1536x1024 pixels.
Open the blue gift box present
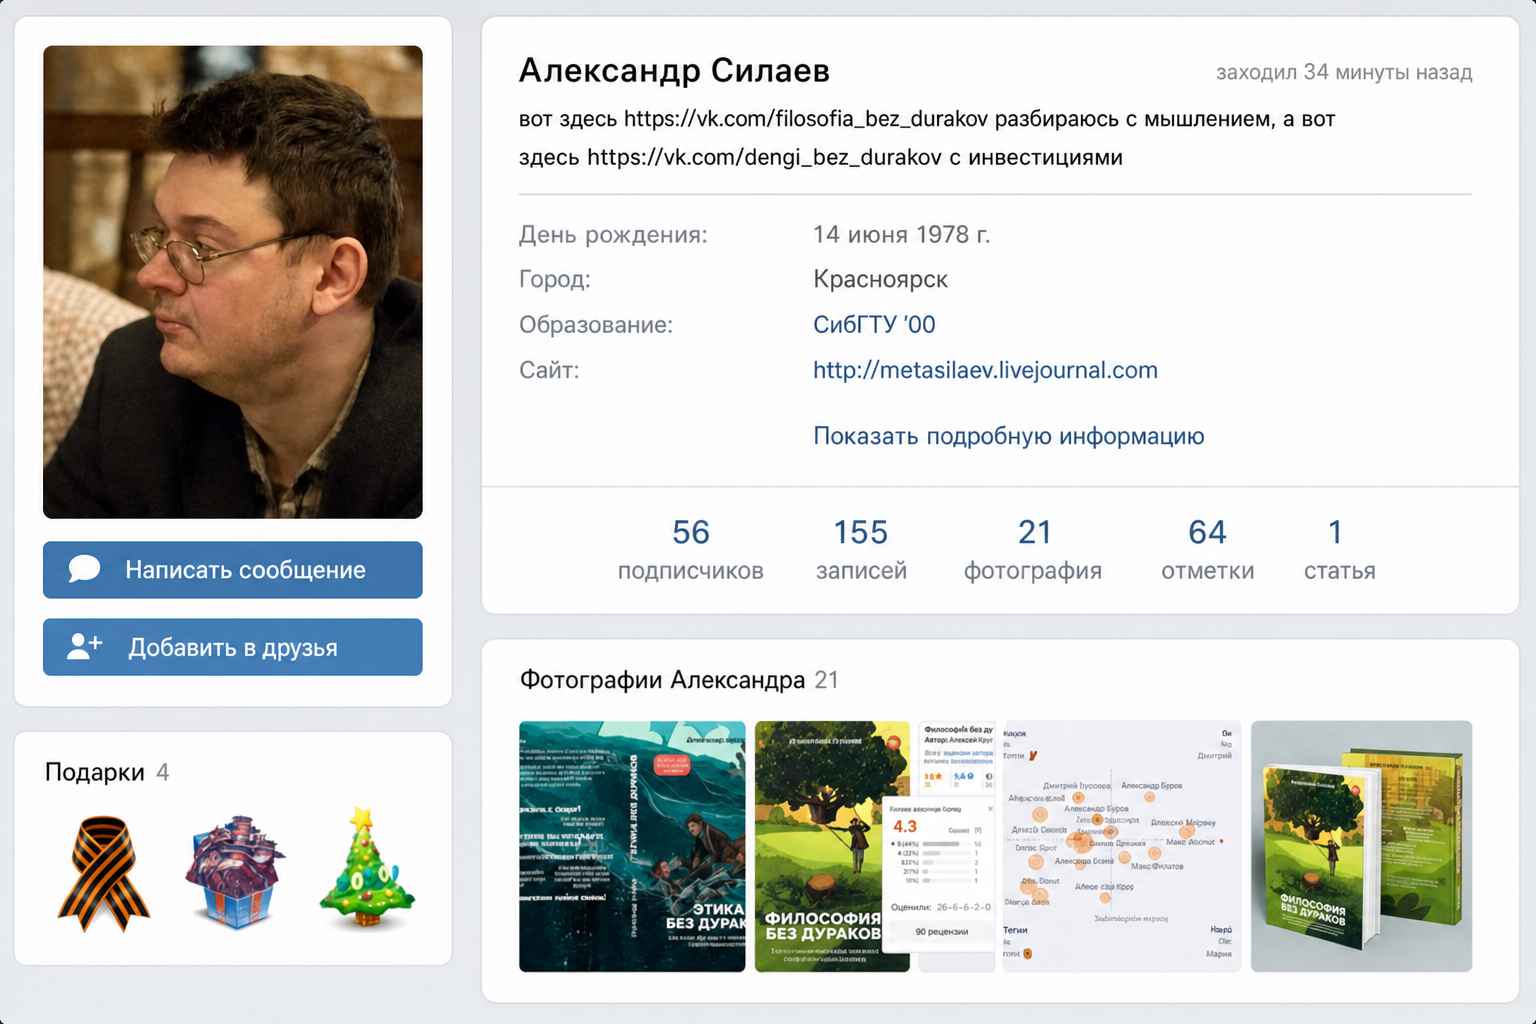tap(234, 871)
